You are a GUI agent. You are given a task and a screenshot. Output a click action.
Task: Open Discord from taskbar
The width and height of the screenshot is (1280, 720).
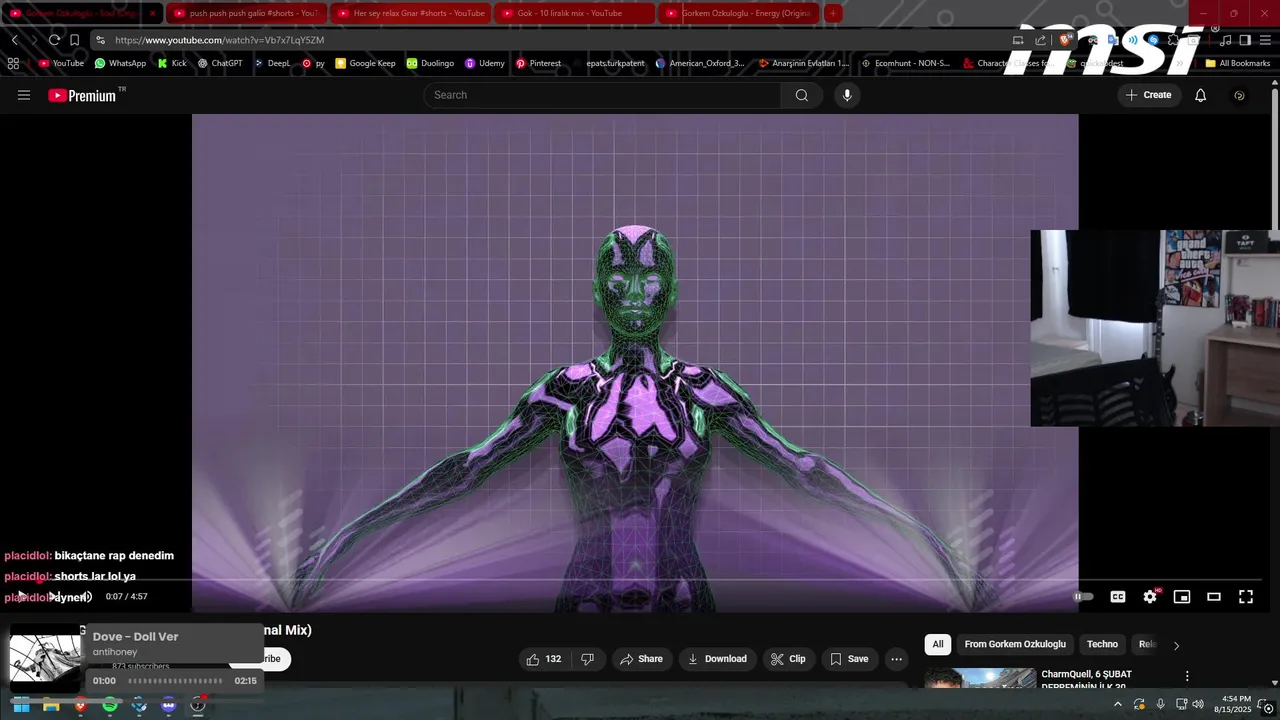169,705
